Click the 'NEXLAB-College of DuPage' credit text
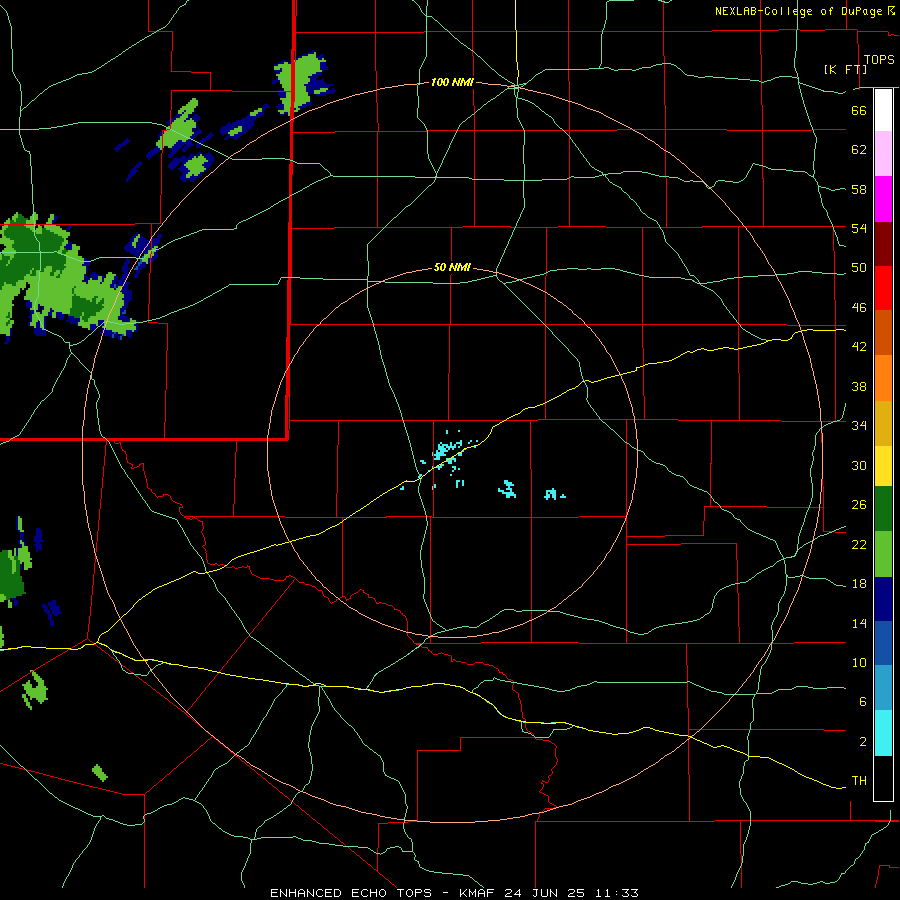The height and width of the screenshot is (900, 900). pos(800,11)
